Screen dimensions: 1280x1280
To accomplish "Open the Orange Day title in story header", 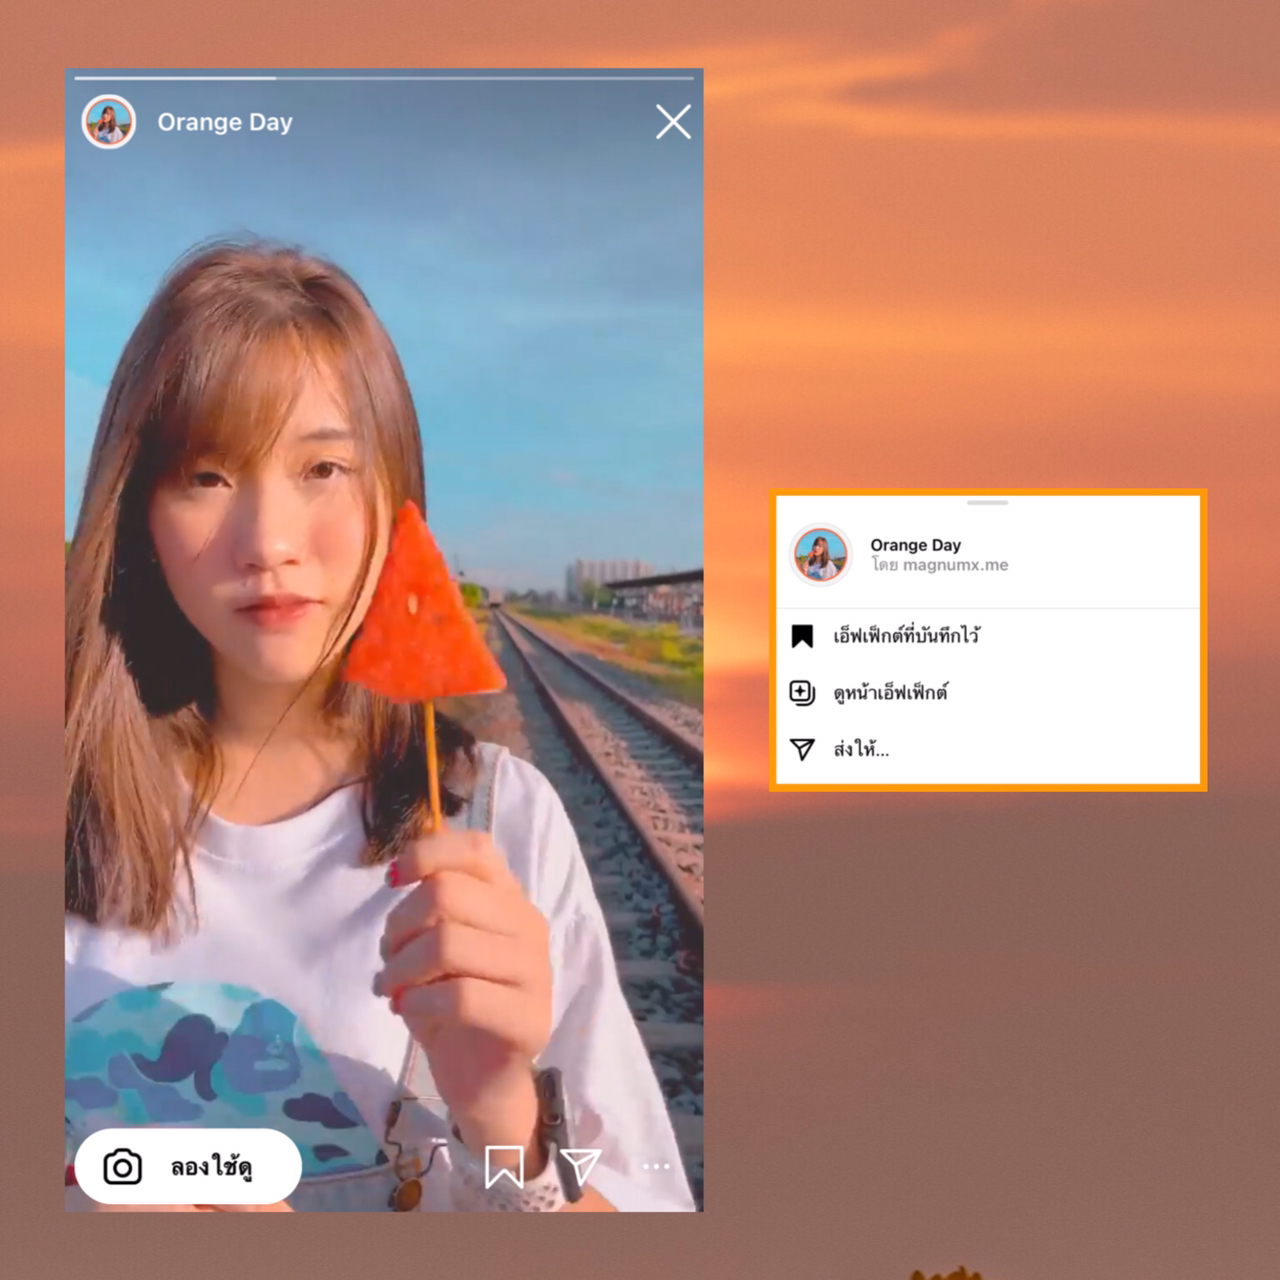I will (x=225, y=122).
